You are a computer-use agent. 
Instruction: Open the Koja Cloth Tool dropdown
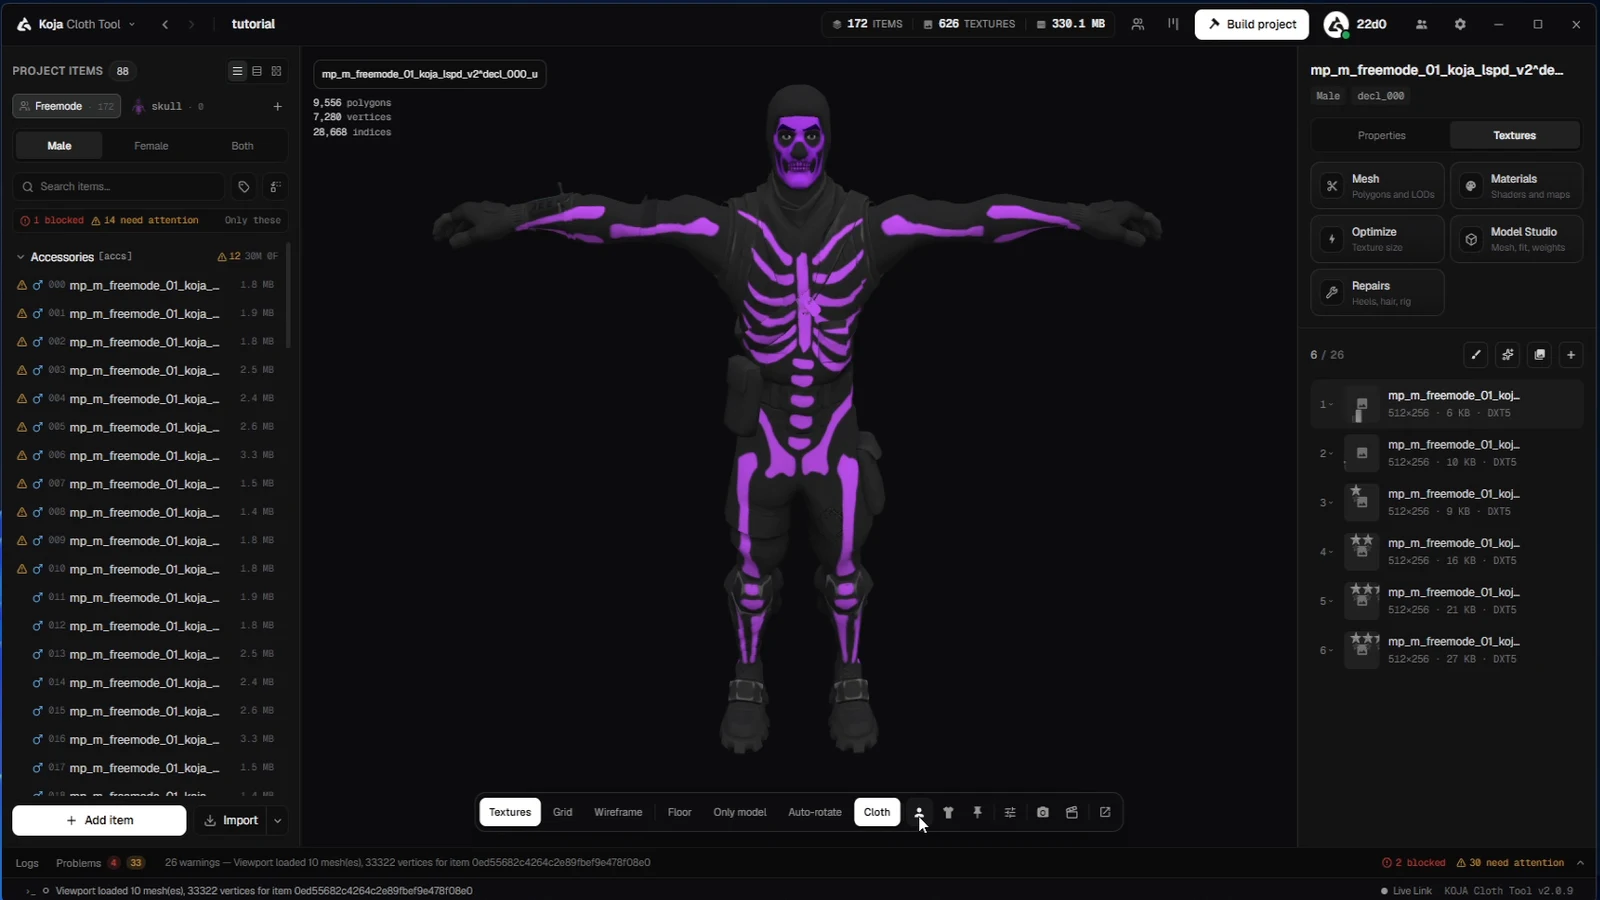[85, 24]
